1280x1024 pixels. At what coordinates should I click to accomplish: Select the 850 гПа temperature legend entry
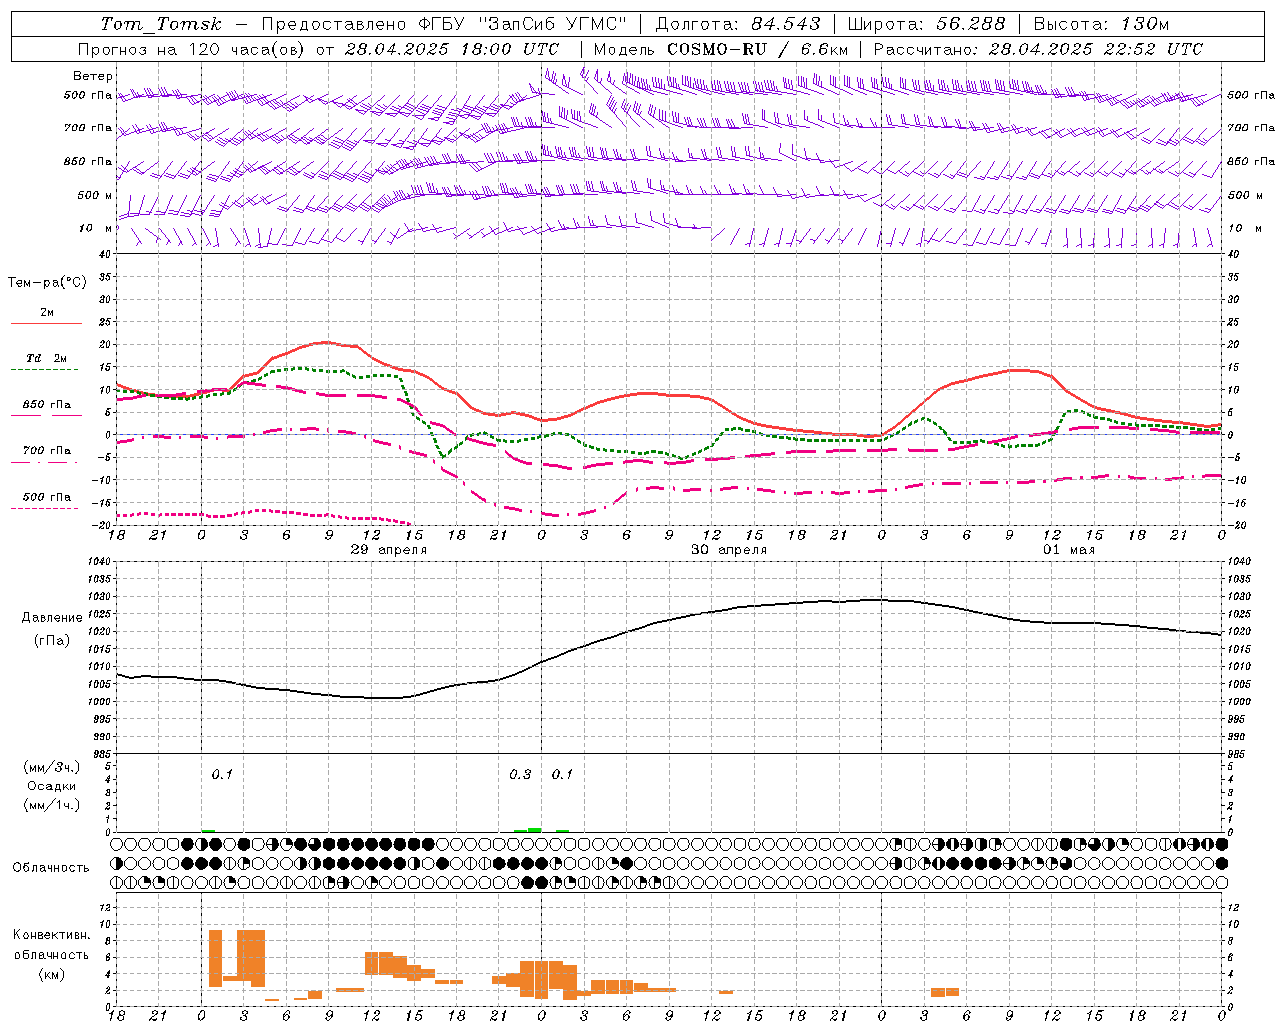point(47,408)
